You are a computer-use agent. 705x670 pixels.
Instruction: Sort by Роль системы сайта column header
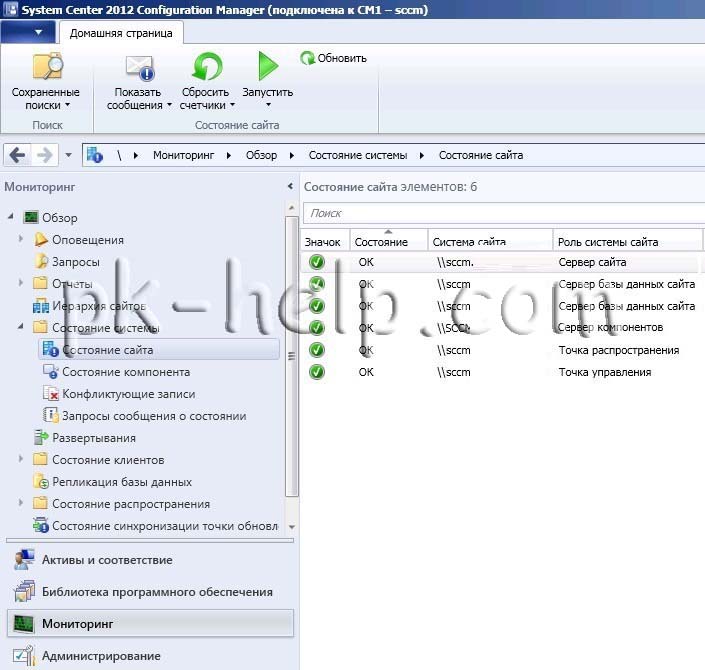pos(627,242)
